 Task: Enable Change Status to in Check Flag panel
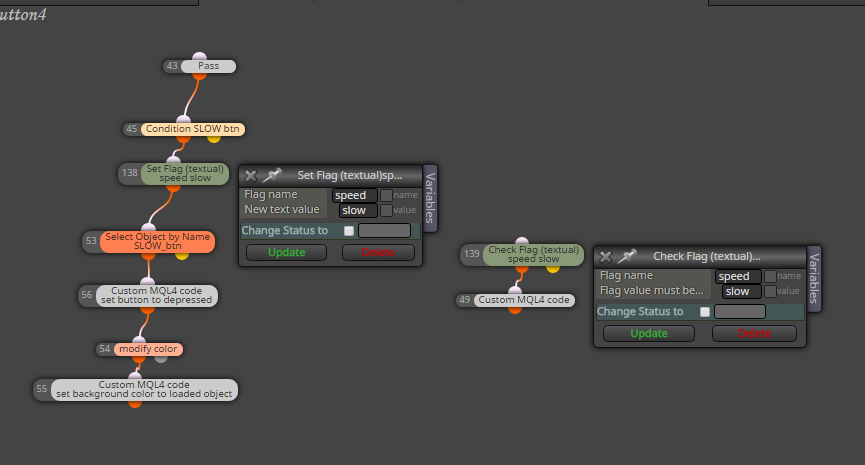[704, 312]
